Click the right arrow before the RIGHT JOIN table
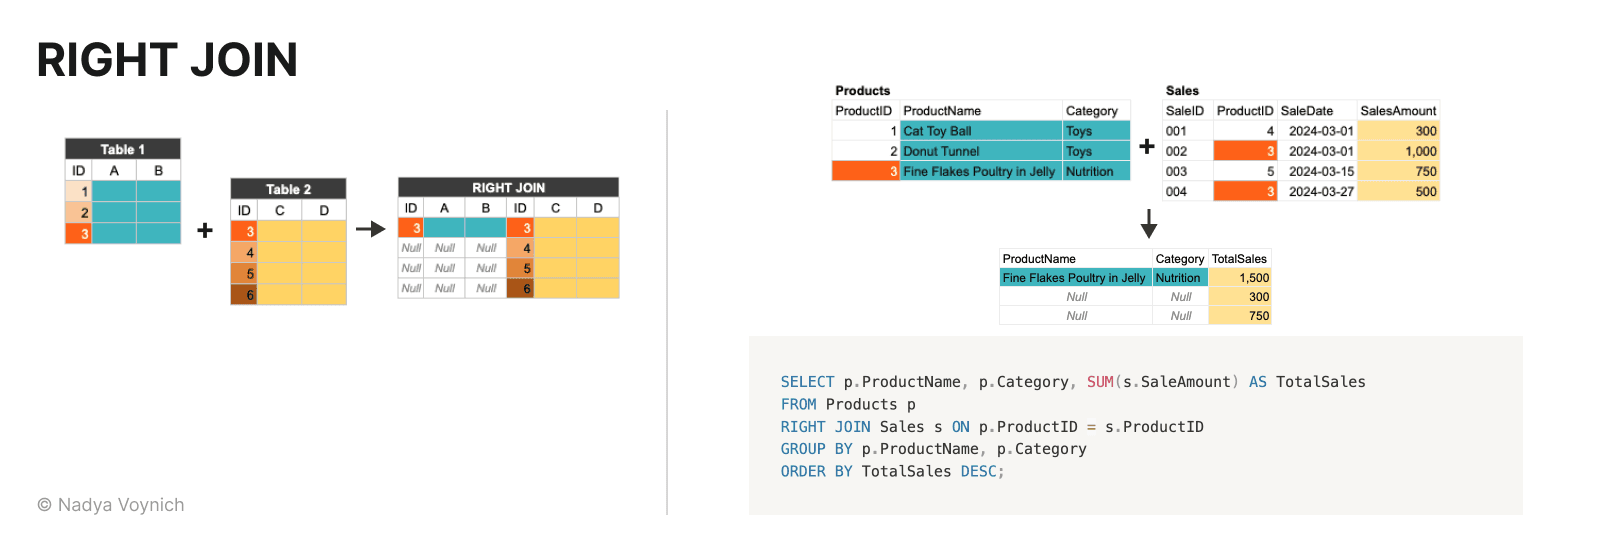The width and height of the screenshot is (1600, 543). tap(371, 229)
